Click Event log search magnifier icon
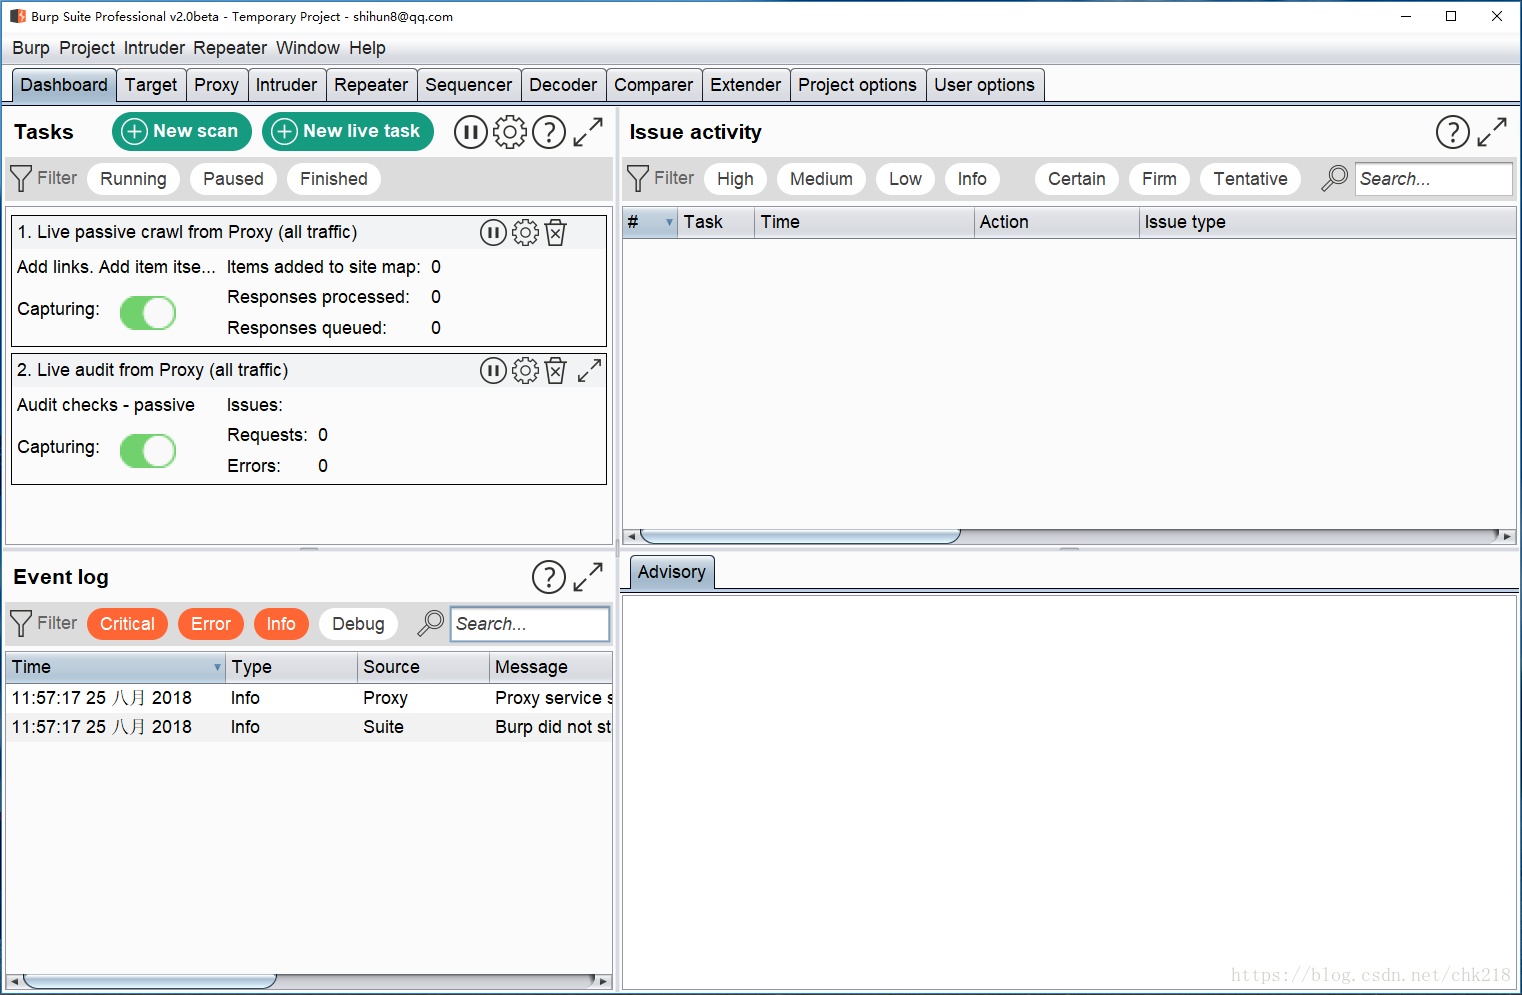The height and width of the screenshot is (995, 1522). (x=430, y=624)
